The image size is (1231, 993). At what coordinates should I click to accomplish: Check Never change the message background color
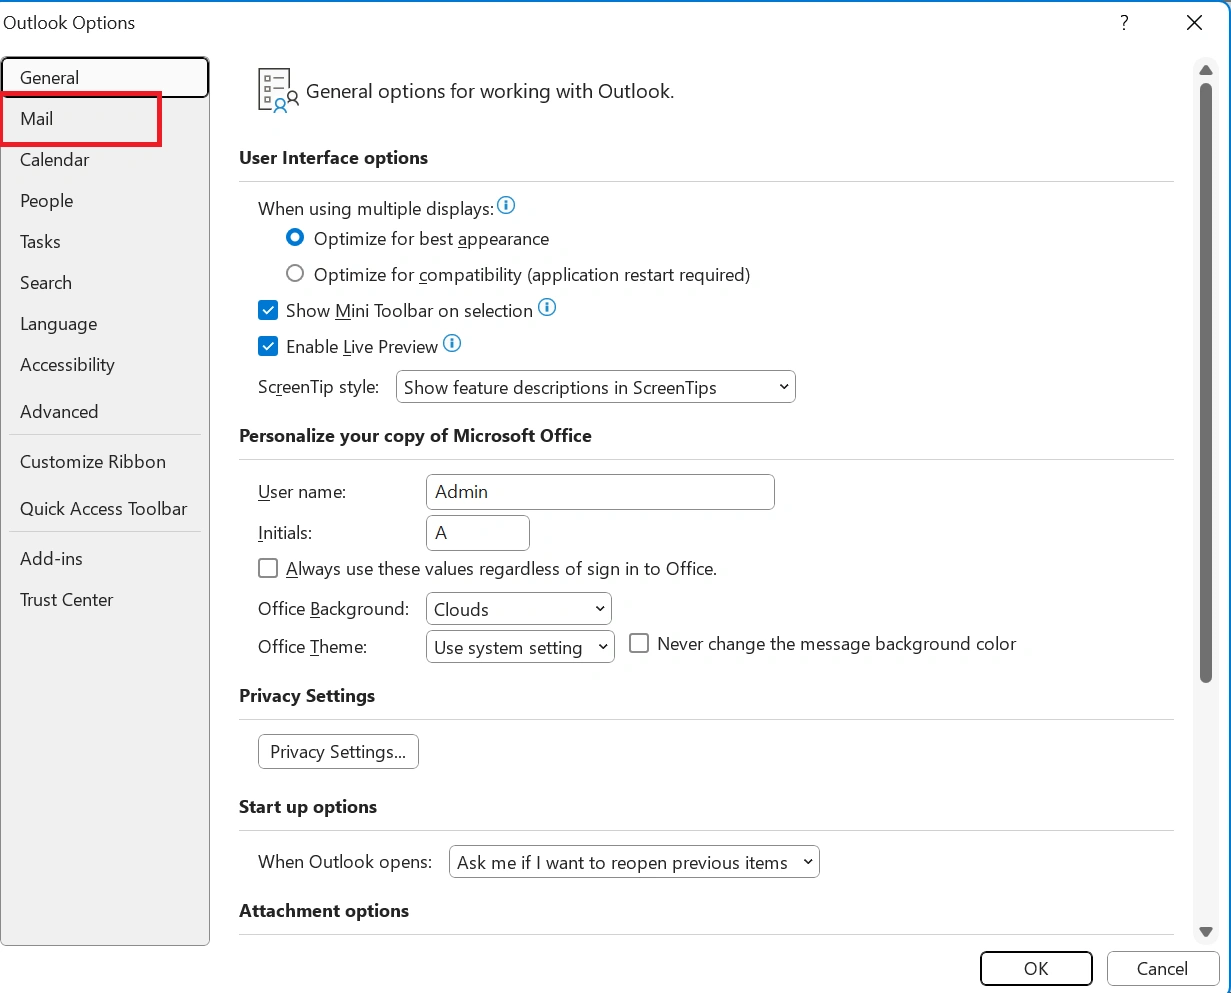pos(639,644)
